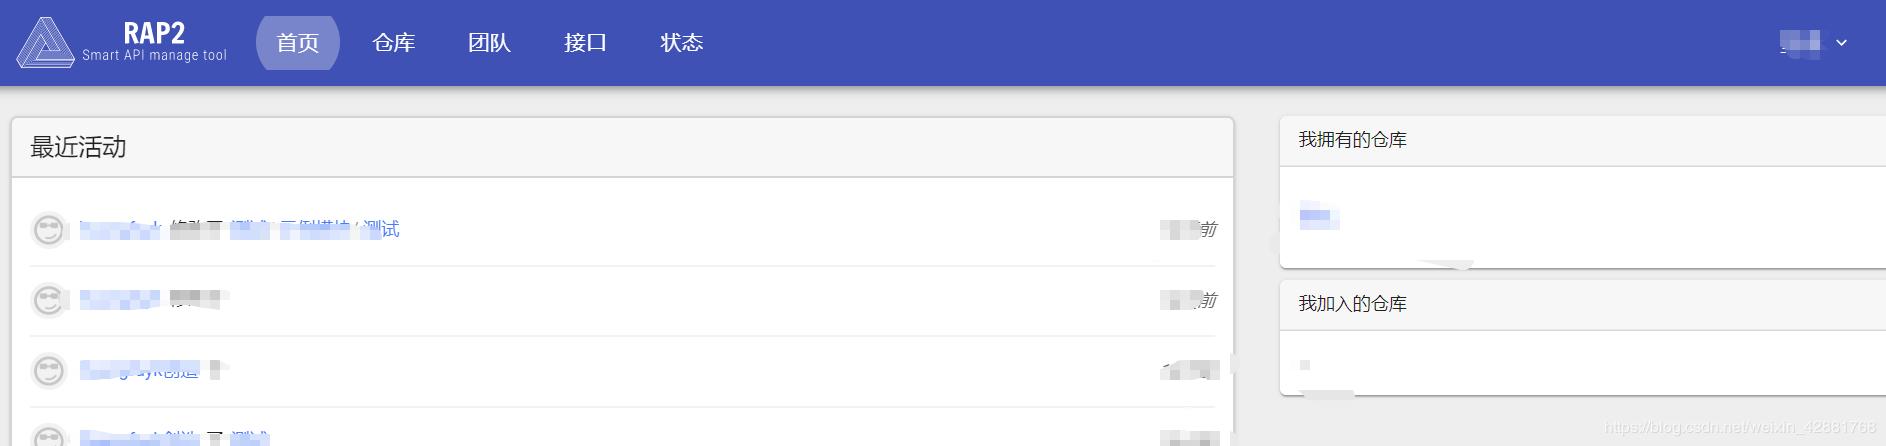This screenshot has width=1886, height=446.
Task: Click the RAP2 Smart API manage tool title
Action: (154, 43)
